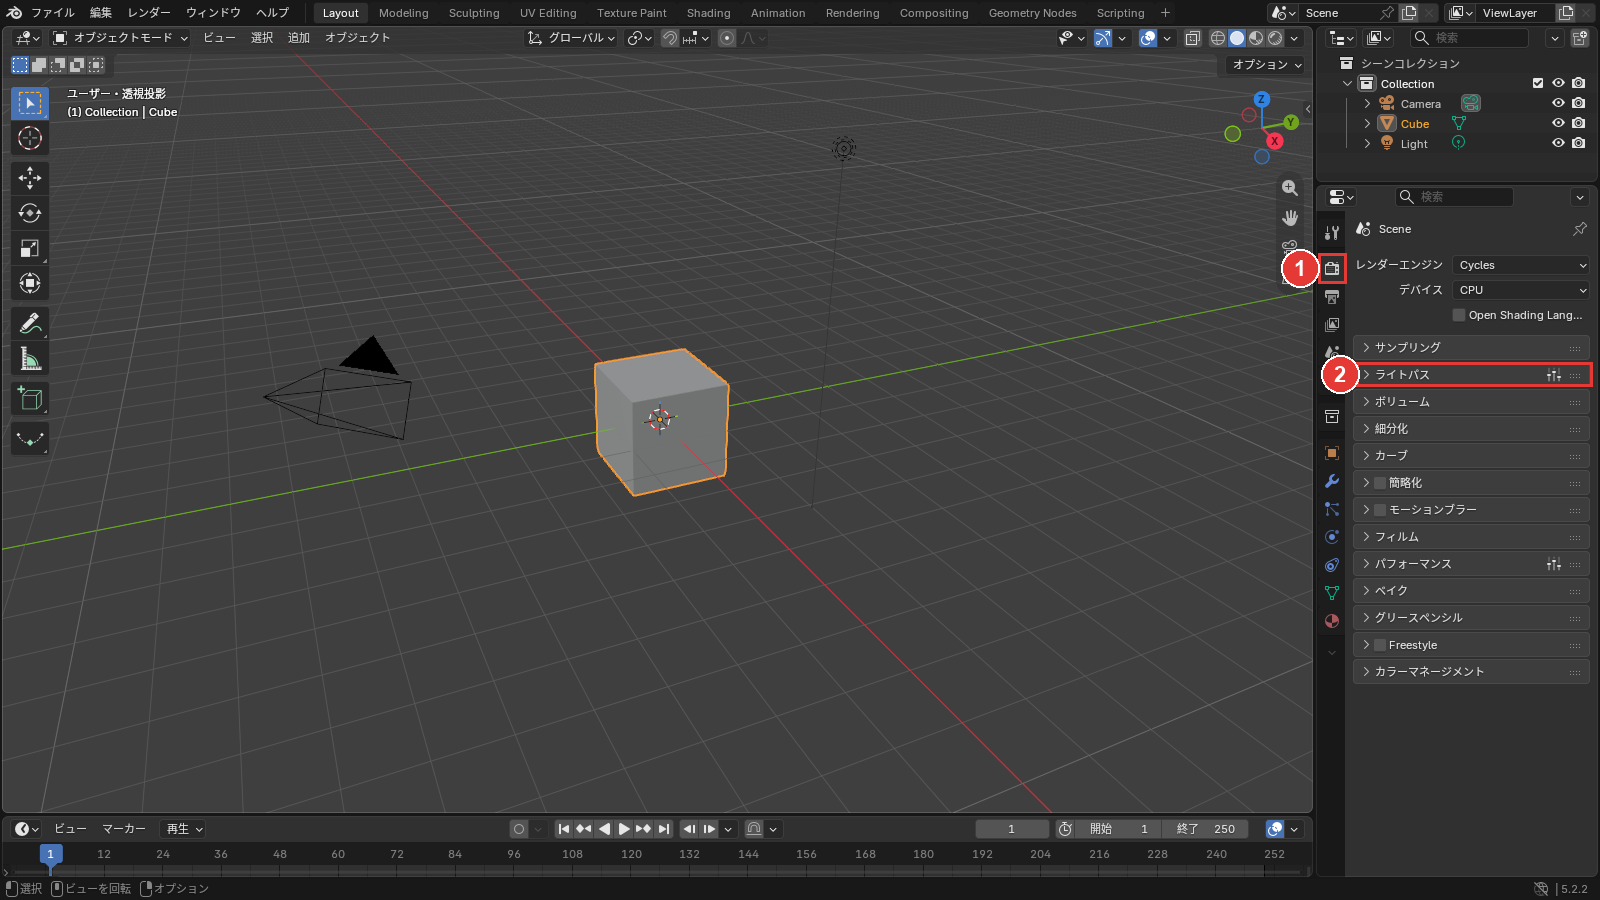Choose the Add Cube tool
This screenshot has height=900, width=1600.
[x=30, y=400]
